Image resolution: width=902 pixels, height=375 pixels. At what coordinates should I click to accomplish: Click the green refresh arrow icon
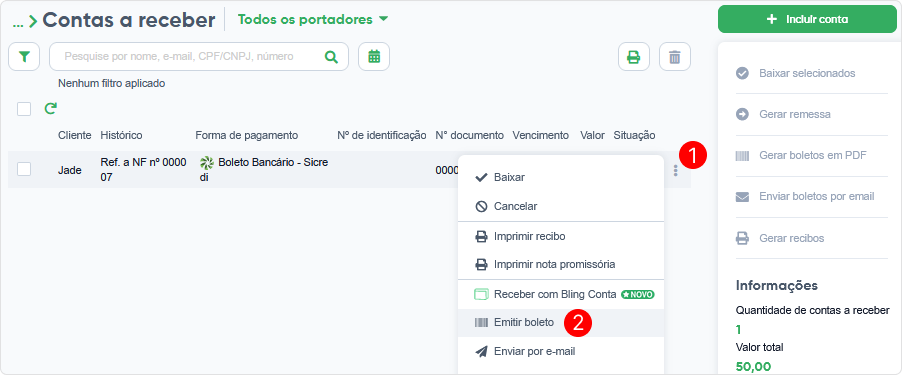click(x=51, y=108)
